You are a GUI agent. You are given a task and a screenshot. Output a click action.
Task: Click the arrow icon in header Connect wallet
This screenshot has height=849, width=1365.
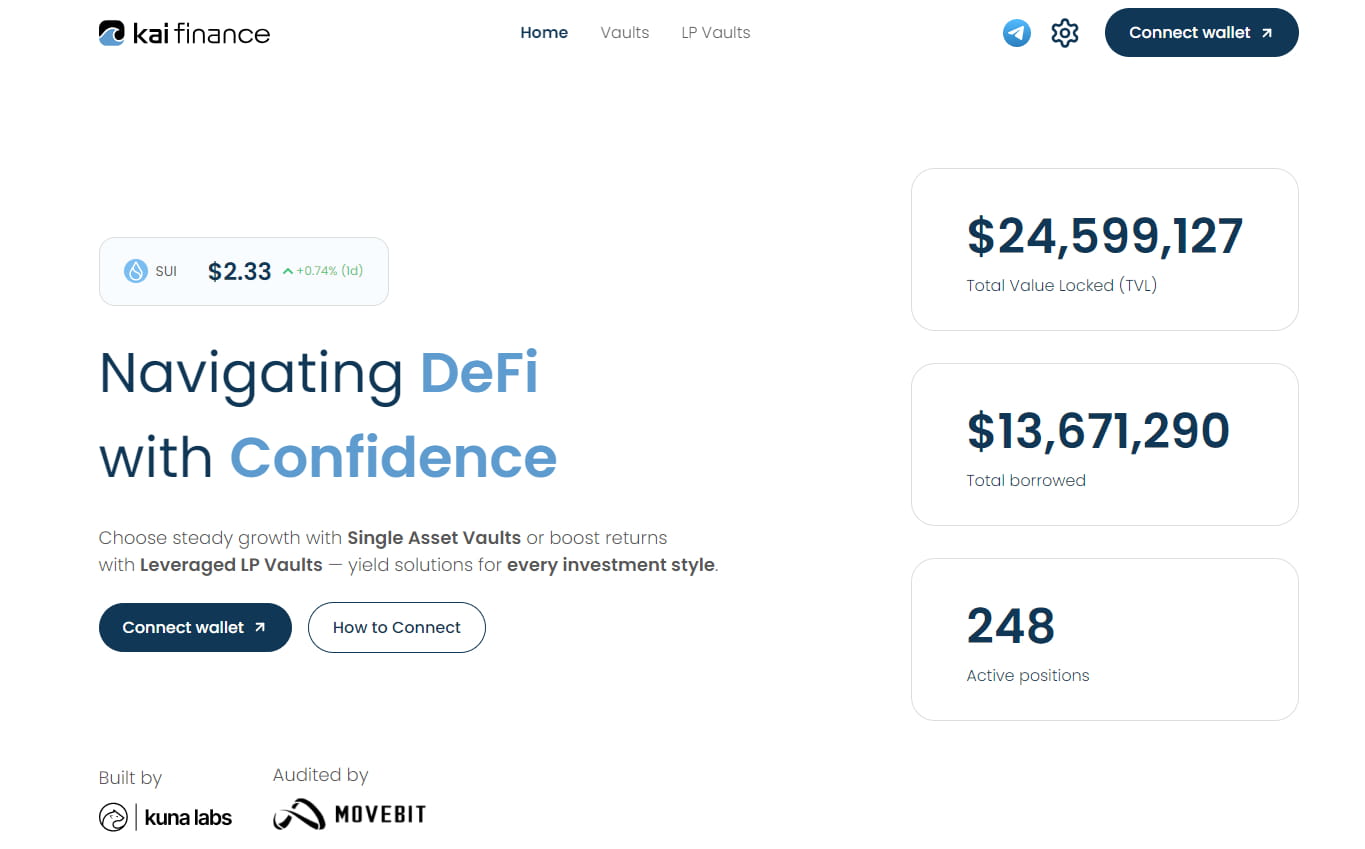pos(1267,33)
